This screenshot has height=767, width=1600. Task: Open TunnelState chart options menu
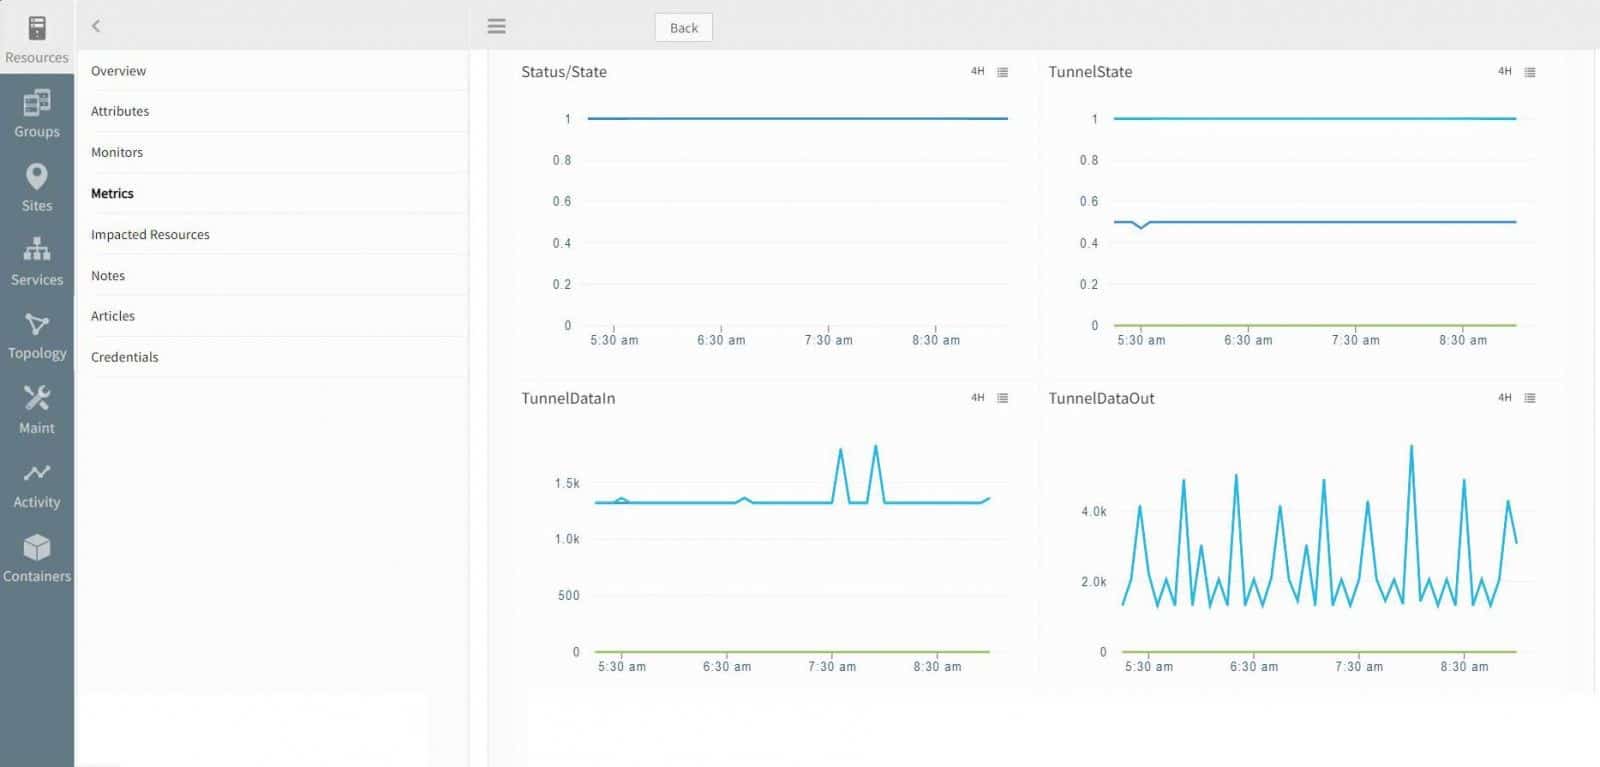[1529, 72]
